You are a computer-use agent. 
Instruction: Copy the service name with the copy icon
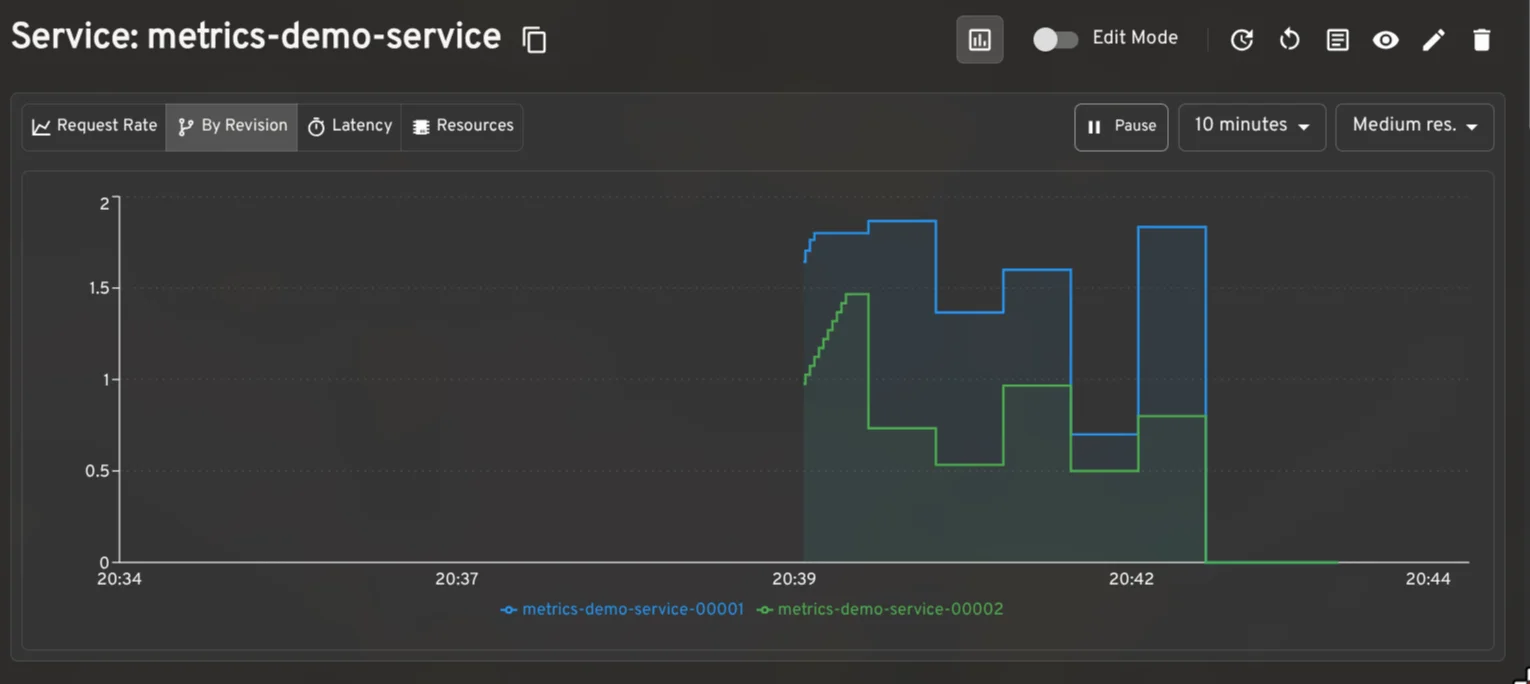pyautogui.click(x=535, y=40)
